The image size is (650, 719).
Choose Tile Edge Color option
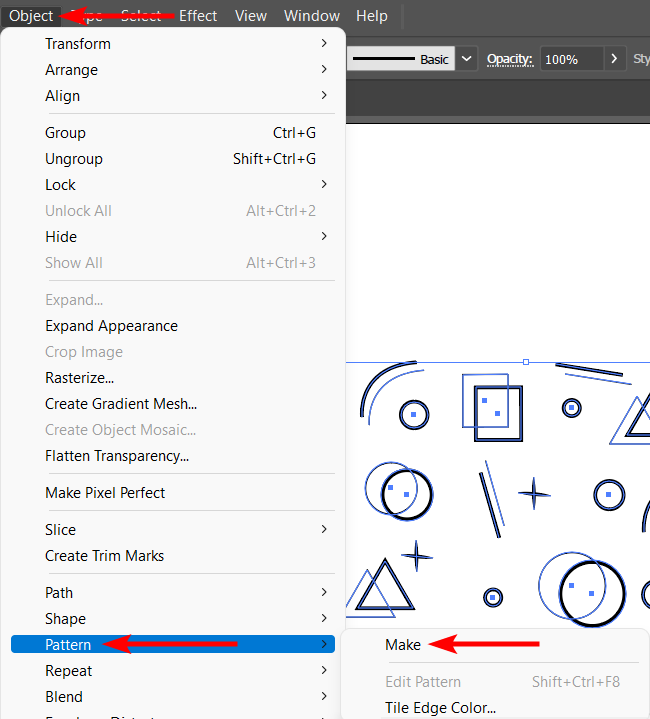click(x=440, y=708)
